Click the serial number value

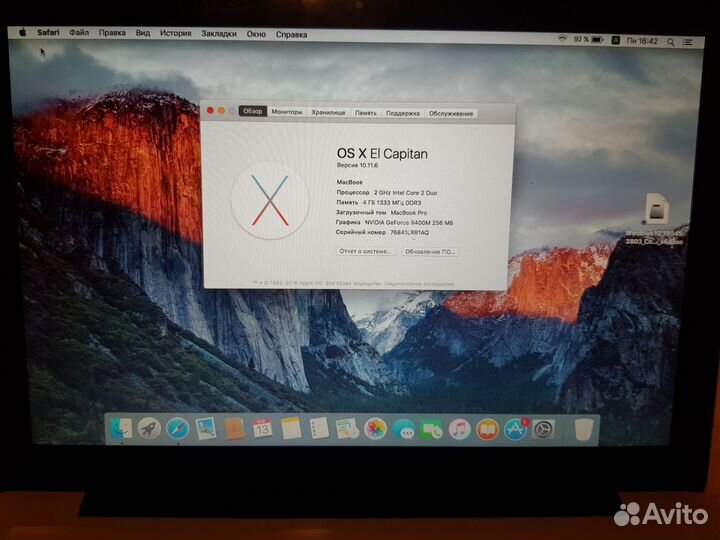[x=409, y=233]
